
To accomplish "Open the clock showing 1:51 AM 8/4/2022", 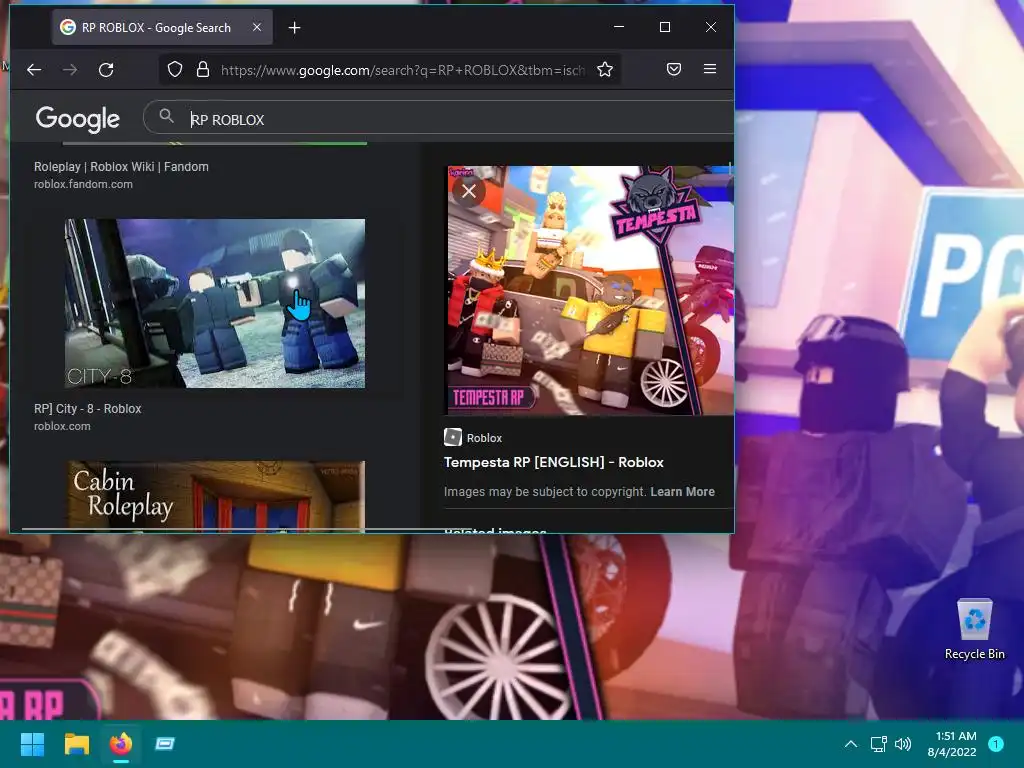I will pos(952,744).
